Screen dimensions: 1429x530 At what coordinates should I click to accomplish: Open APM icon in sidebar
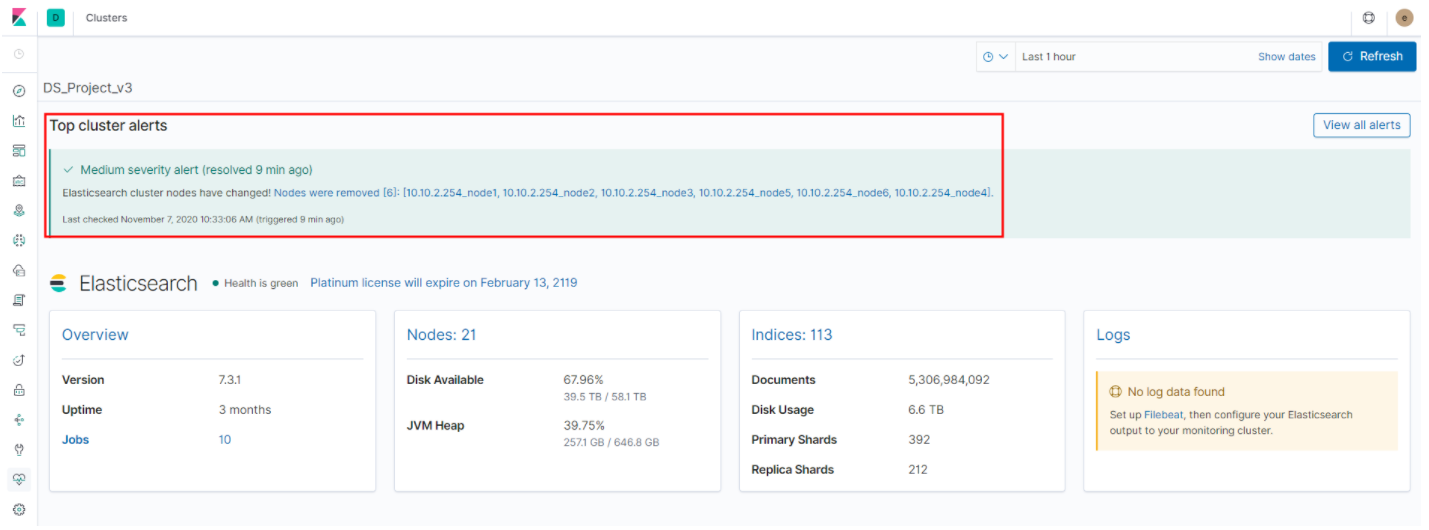pos(19,330)
